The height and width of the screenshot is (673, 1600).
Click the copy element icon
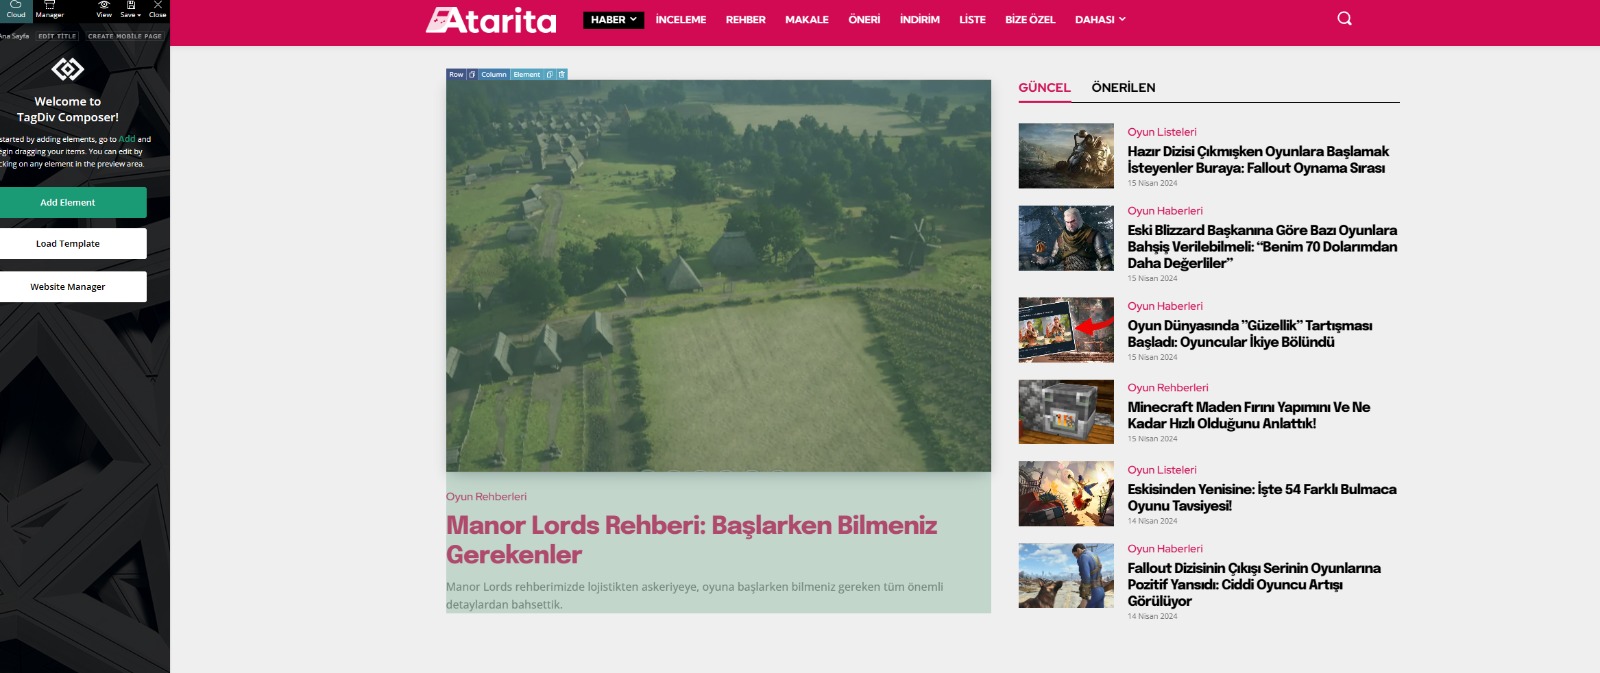click(550, 74)
